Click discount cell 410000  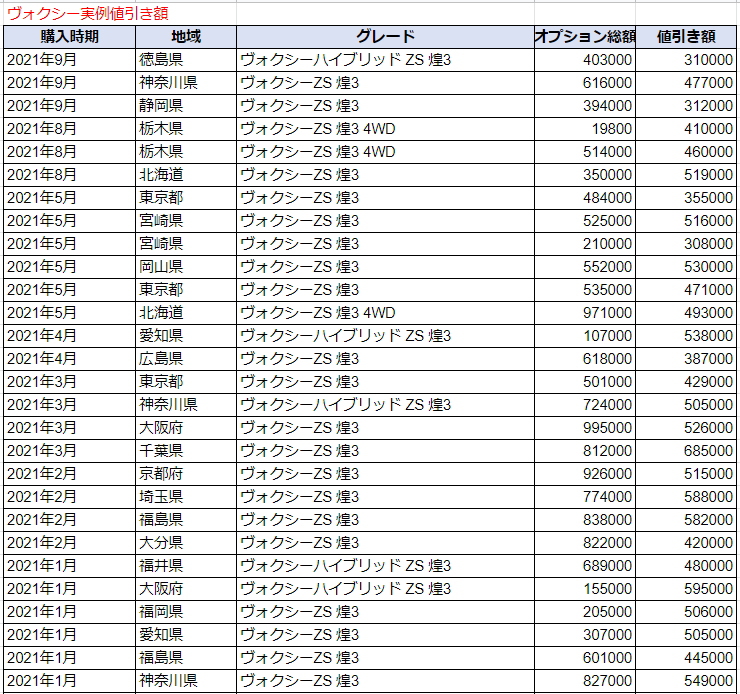pyautogui.click(x=686, y=129)
